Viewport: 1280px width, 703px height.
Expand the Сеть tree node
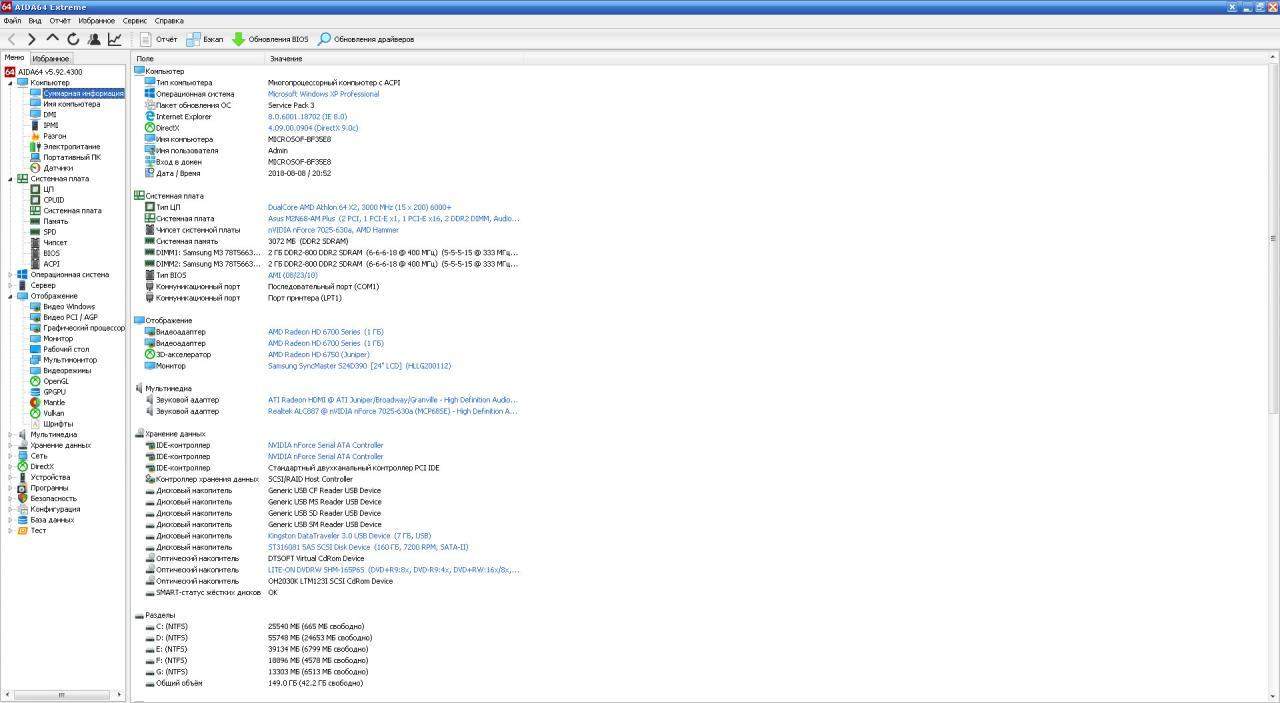click(10, 456)
